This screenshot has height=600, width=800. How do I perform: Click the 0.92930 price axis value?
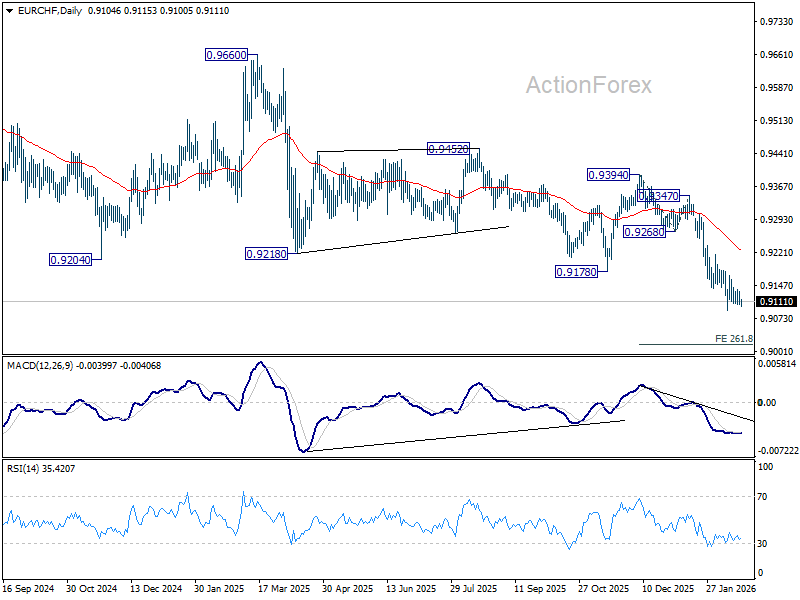point(777,219)
